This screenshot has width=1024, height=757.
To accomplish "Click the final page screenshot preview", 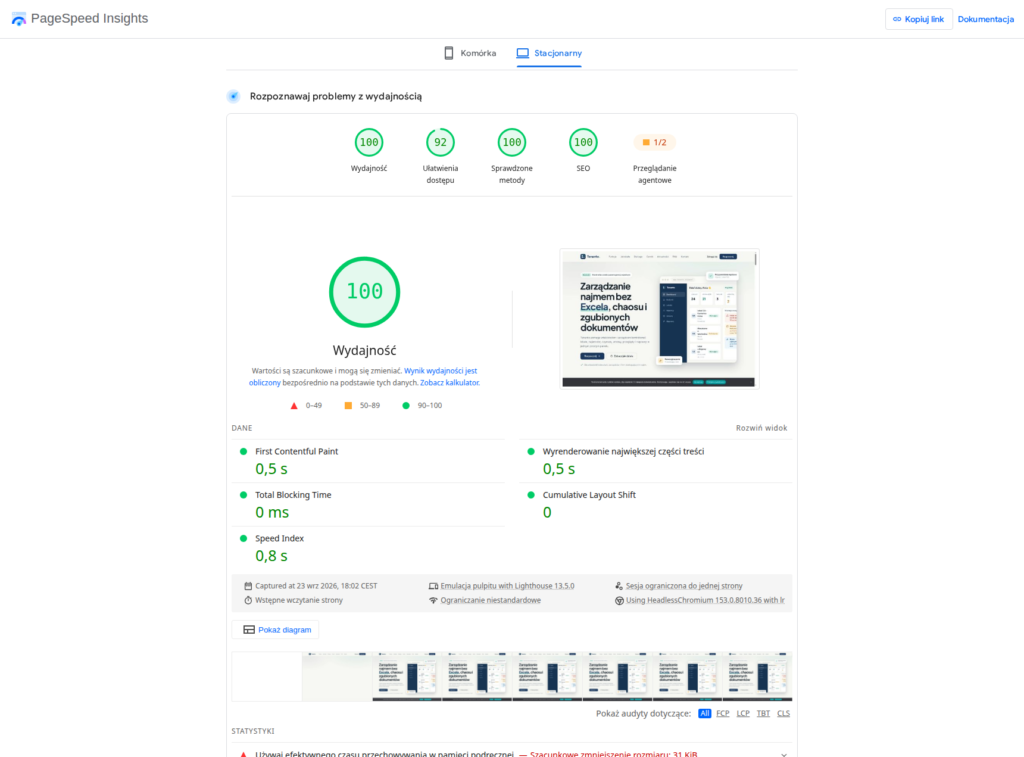I will coord(659,318).
